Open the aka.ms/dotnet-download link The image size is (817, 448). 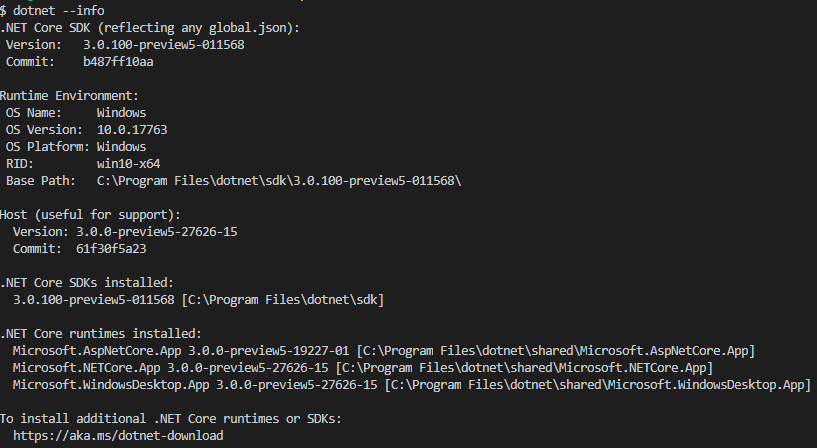pyautogui.click(x=118, y=435)
